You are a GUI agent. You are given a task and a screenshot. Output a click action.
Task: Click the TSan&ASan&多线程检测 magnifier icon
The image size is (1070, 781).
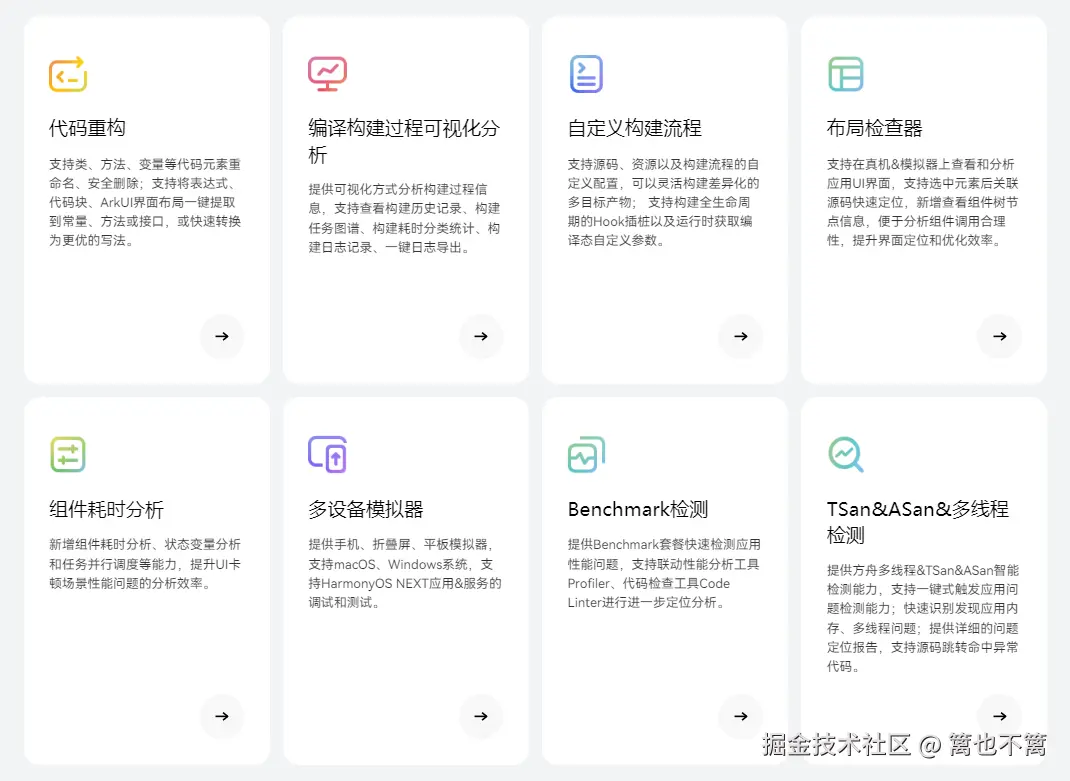click(845, 455)
